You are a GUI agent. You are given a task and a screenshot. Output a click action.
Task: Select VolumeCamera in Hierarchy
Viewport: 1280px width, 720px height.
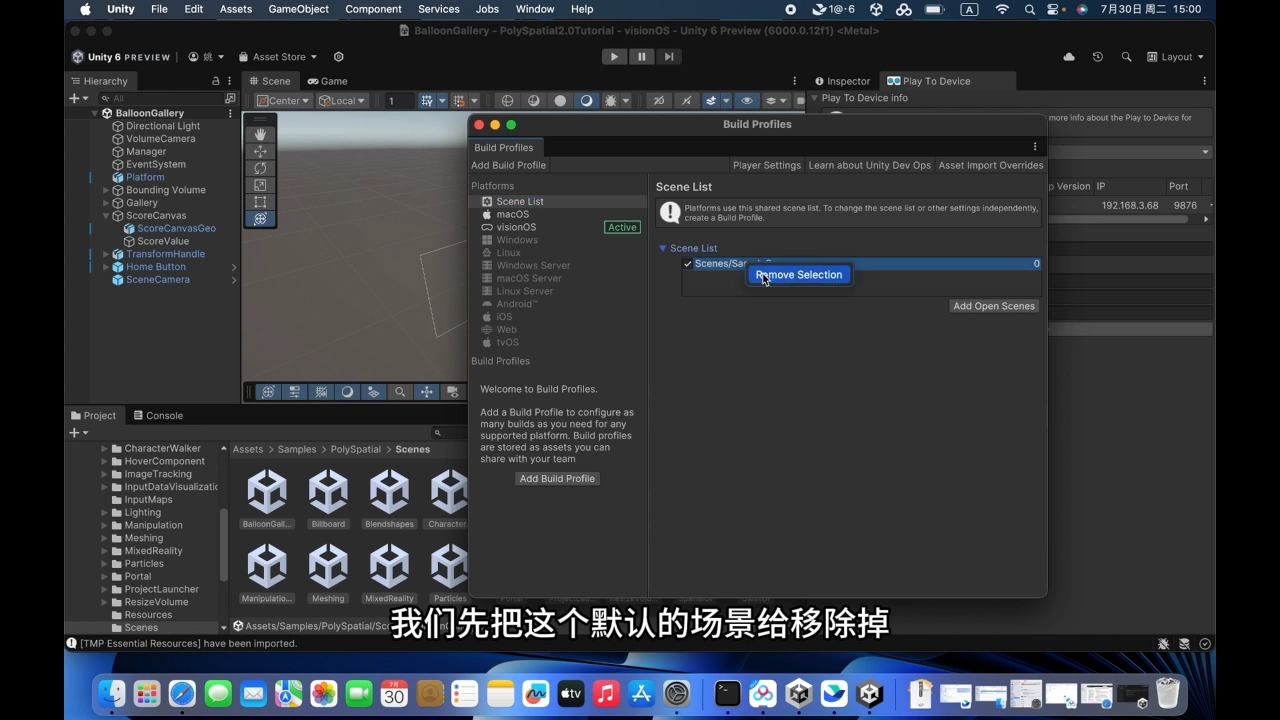[160, 139]
